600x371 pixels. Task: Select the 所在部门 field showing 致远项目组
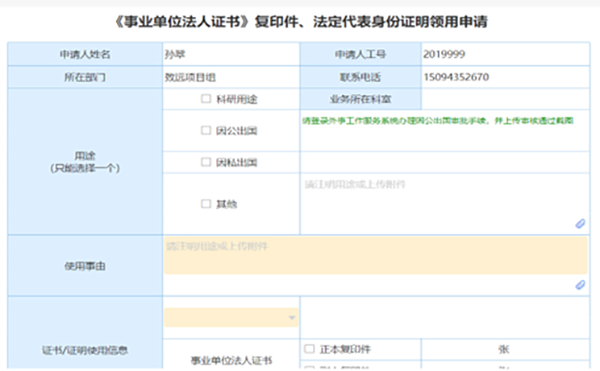click(231, 77)
